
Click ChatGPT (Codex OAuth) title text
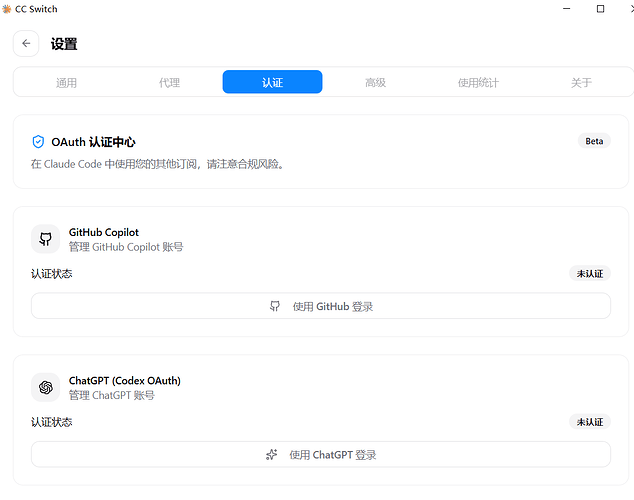pyautogui.click(x=125, y=381)
